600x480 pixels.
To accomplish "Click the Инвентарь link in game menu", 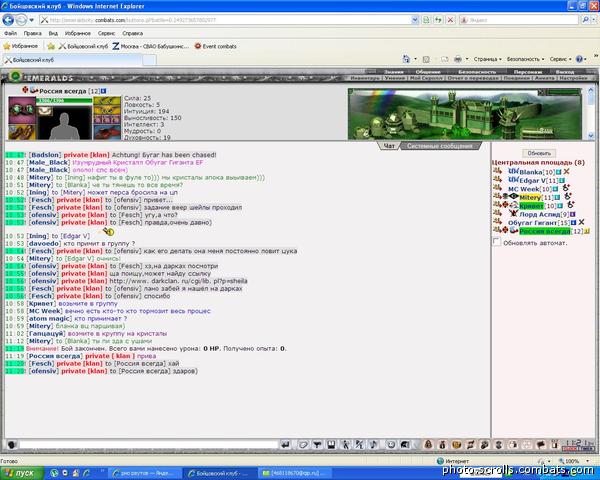I will (365, 78).
